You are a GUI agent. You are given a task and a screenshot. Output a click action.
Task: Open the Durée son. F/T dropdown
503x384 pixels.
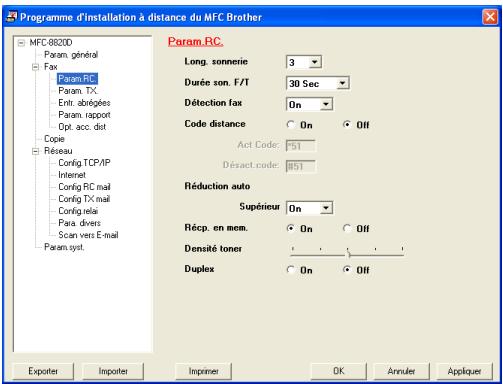click(342, 83)
